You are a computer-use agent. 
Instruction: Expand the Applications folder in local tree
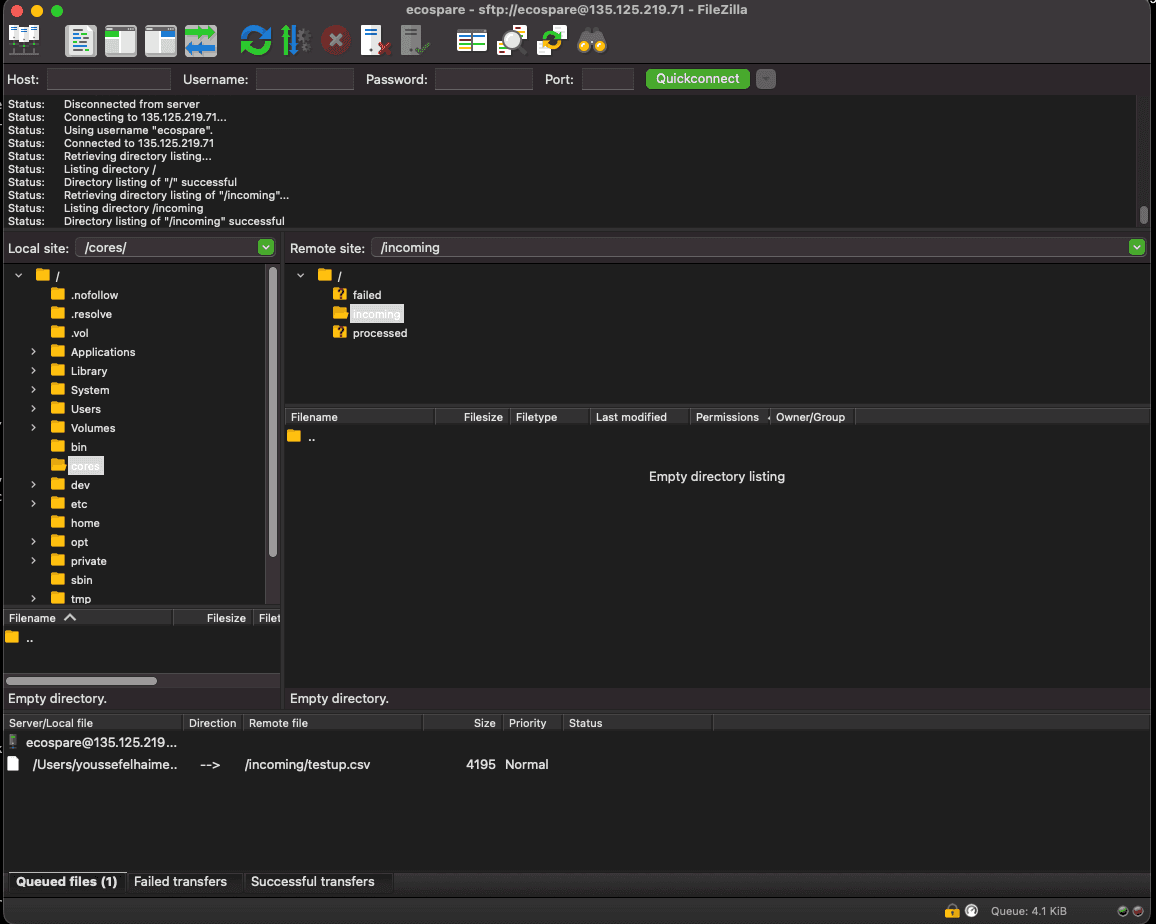[33, 352]
